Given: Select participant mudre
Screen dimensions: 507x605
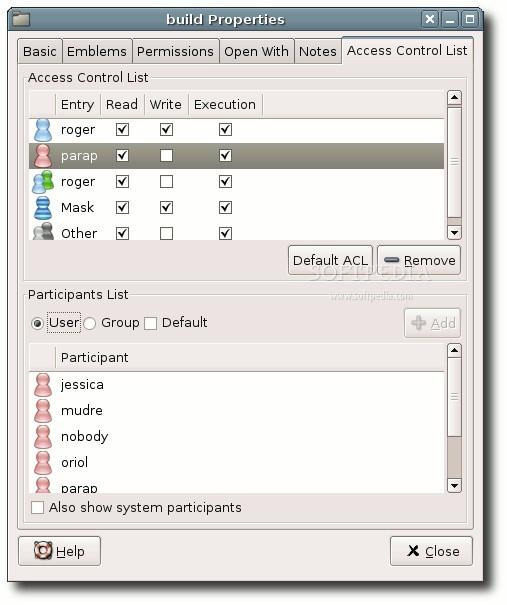Looking at the screenshot, I should coord(82,411).
